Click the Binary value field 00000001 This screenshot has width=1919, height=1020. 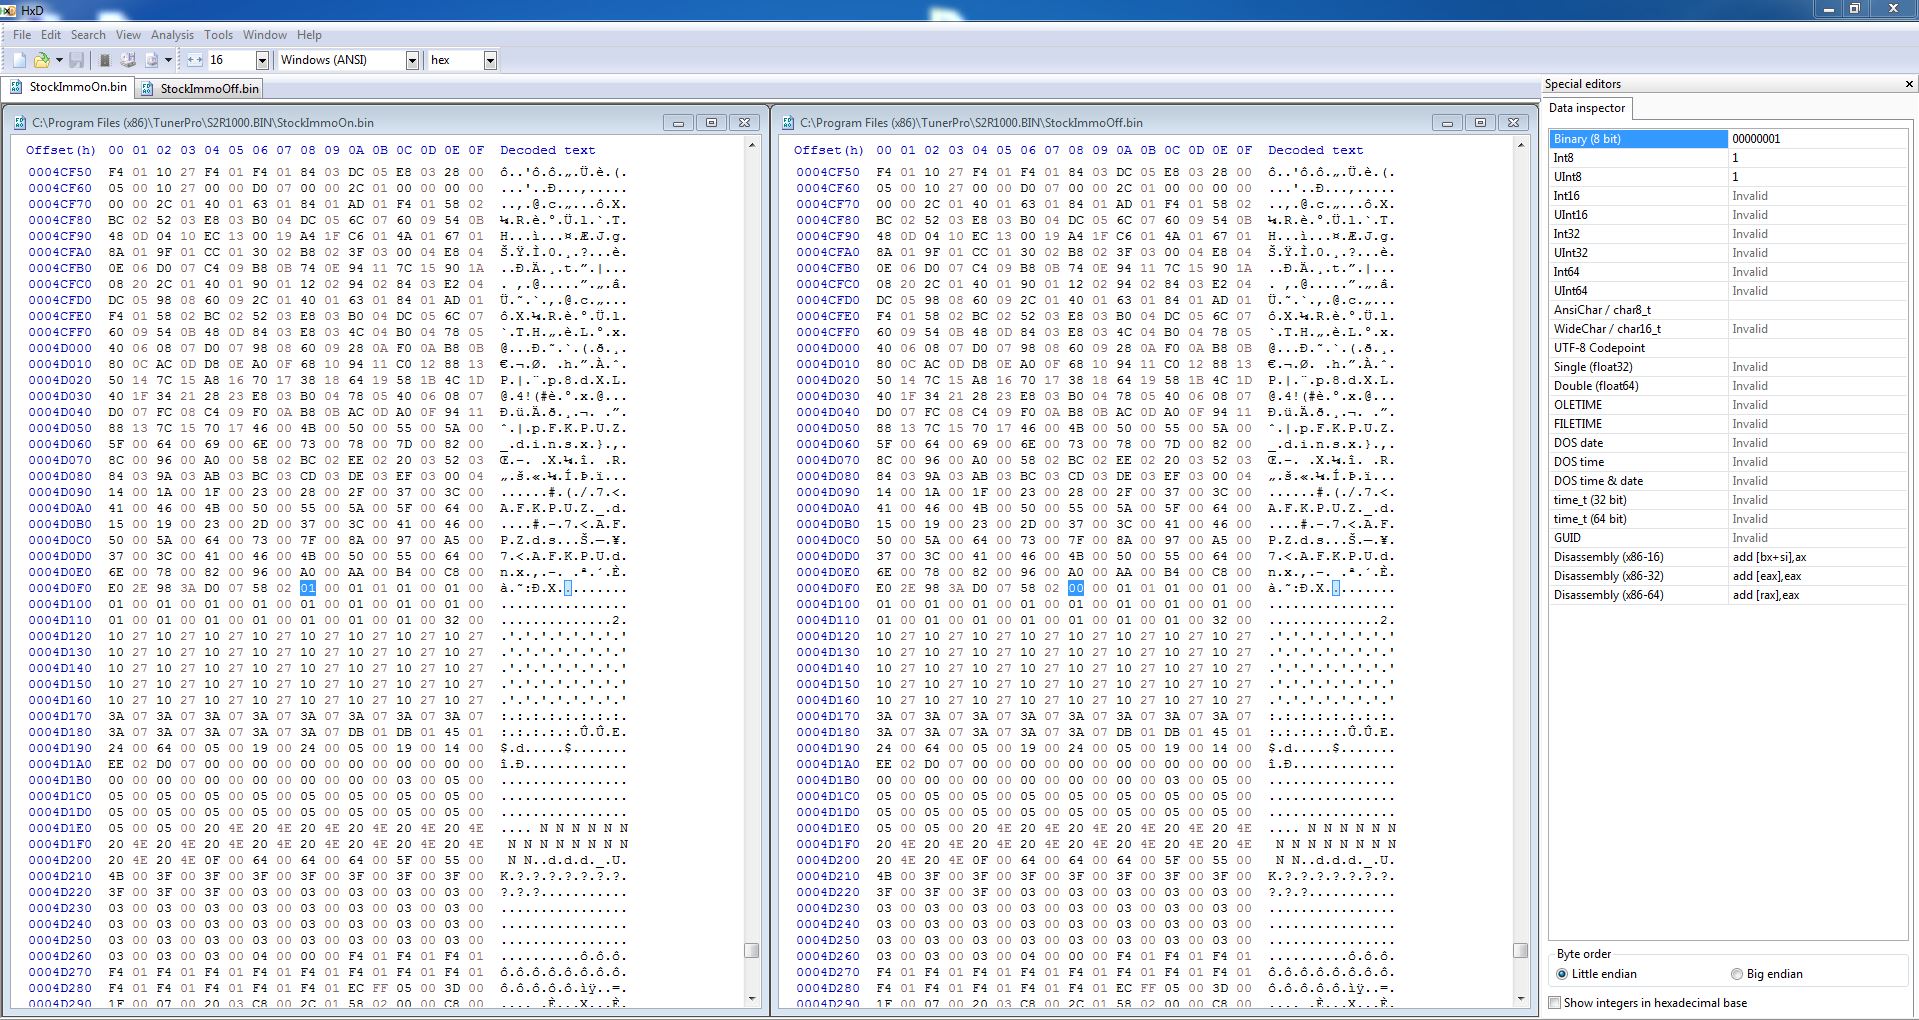[x=1817, y=139]
